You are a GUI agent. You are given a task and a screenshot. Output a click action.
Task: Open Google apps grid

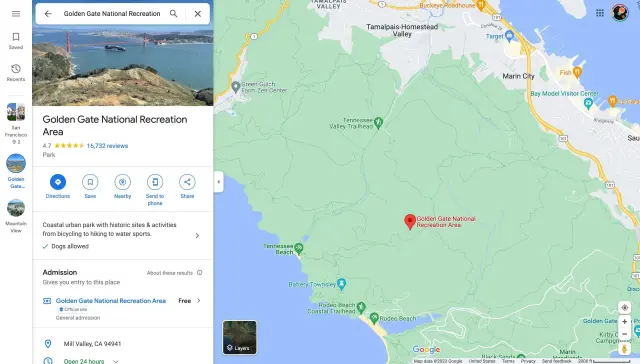(600, 13)
